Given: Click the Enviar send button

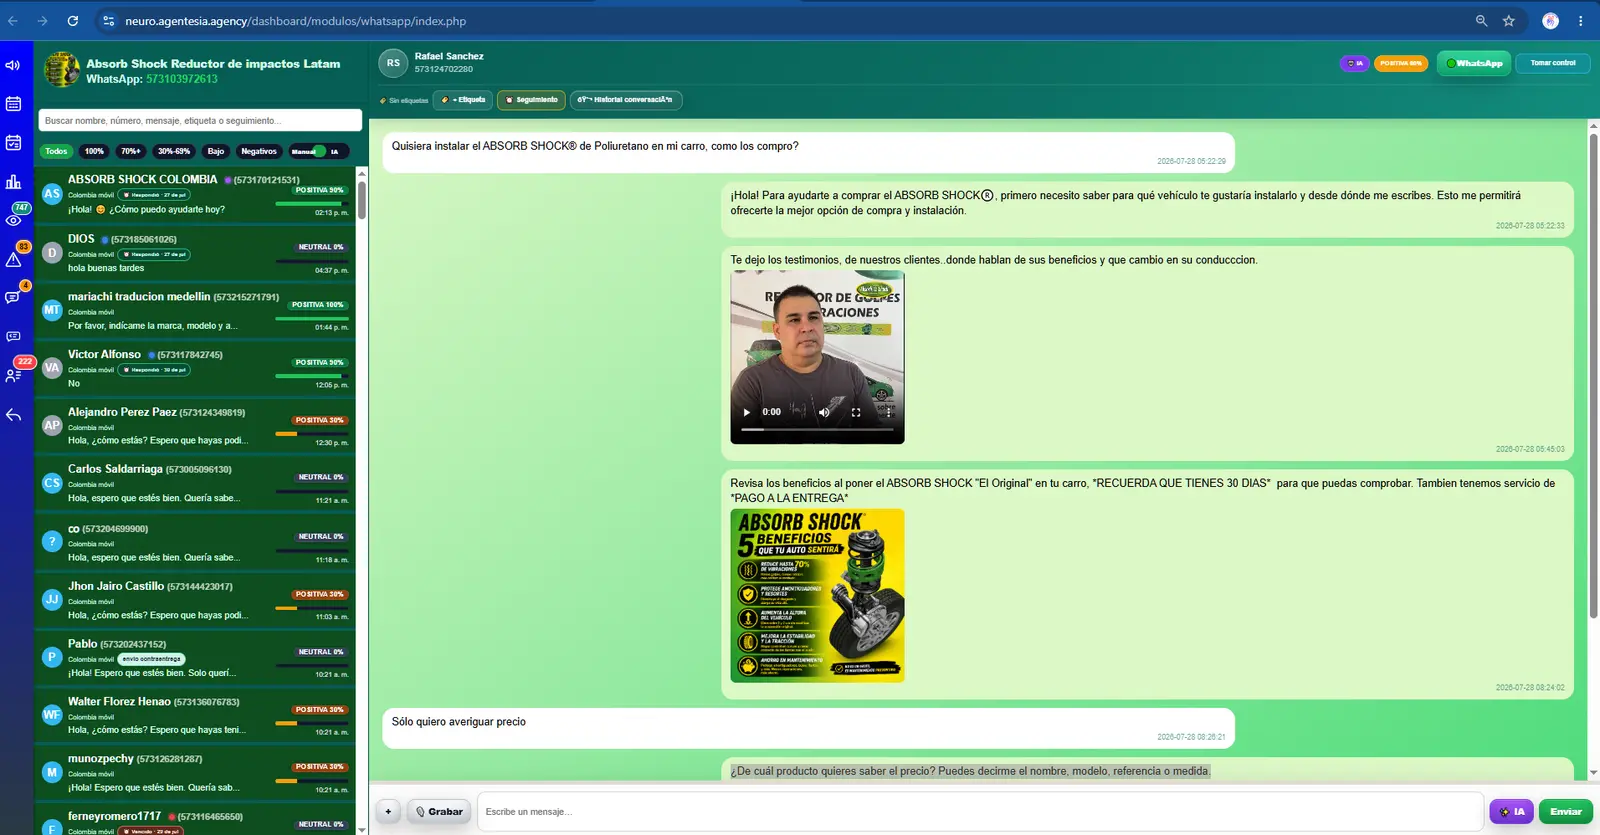Looking at the screenshot, I should click(1566, 812).
